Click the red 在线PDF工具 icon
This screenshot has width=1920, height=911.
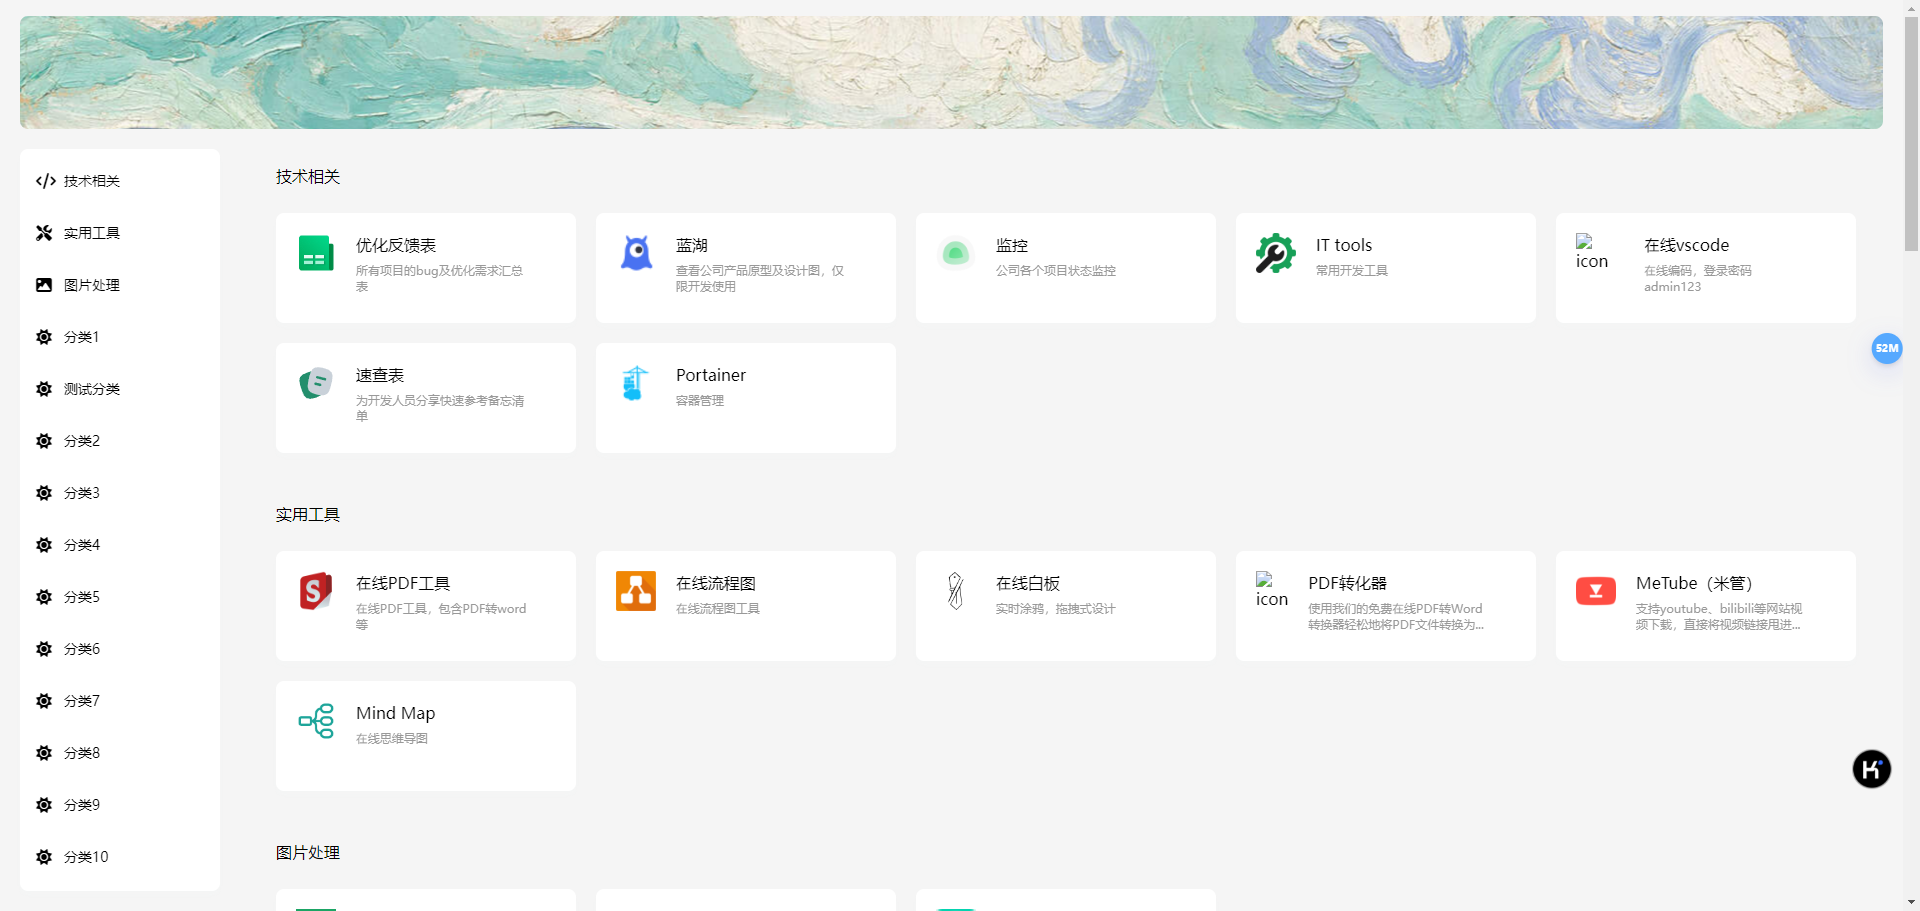coord(316,591)
